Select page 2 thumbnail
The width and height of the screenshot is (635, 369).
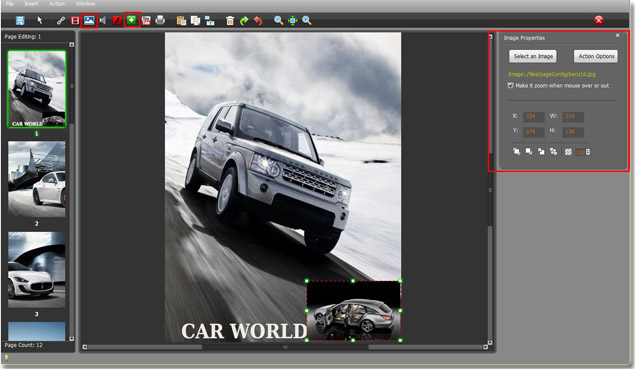click(36, 179)
